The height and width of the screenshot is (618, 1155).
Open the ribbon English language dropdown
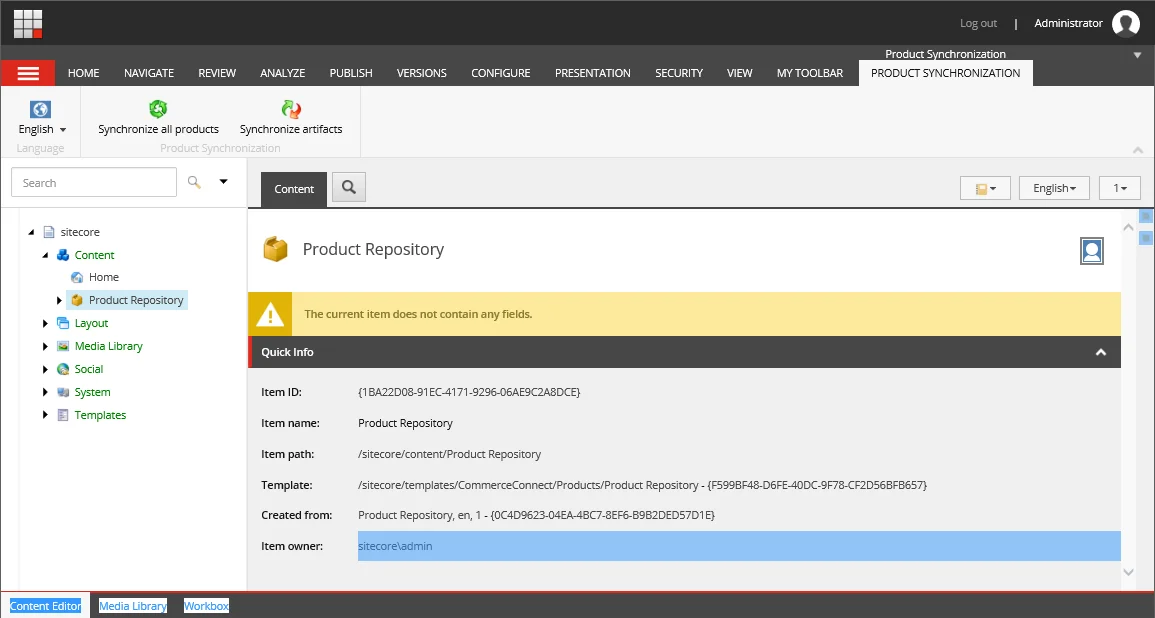tap(42, 130)
